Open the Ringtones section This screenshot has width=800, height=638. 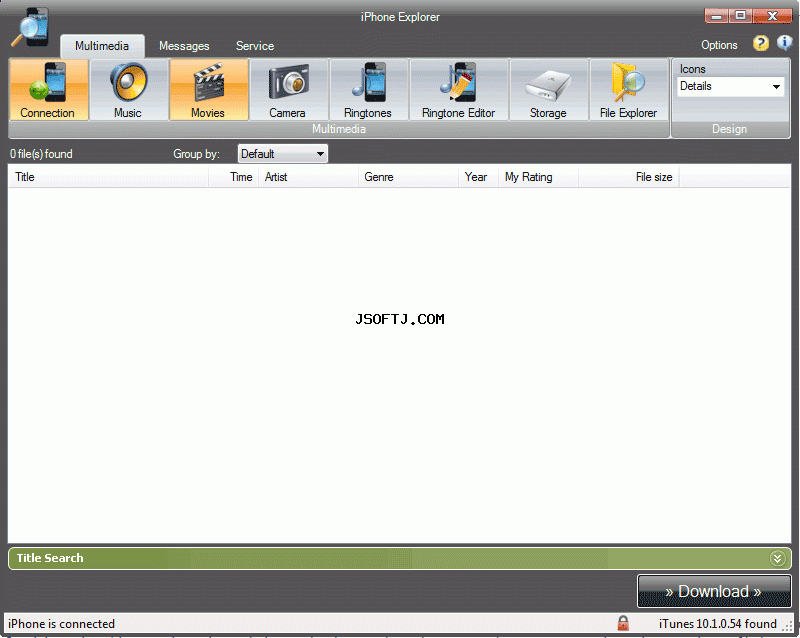pos(369,90)
